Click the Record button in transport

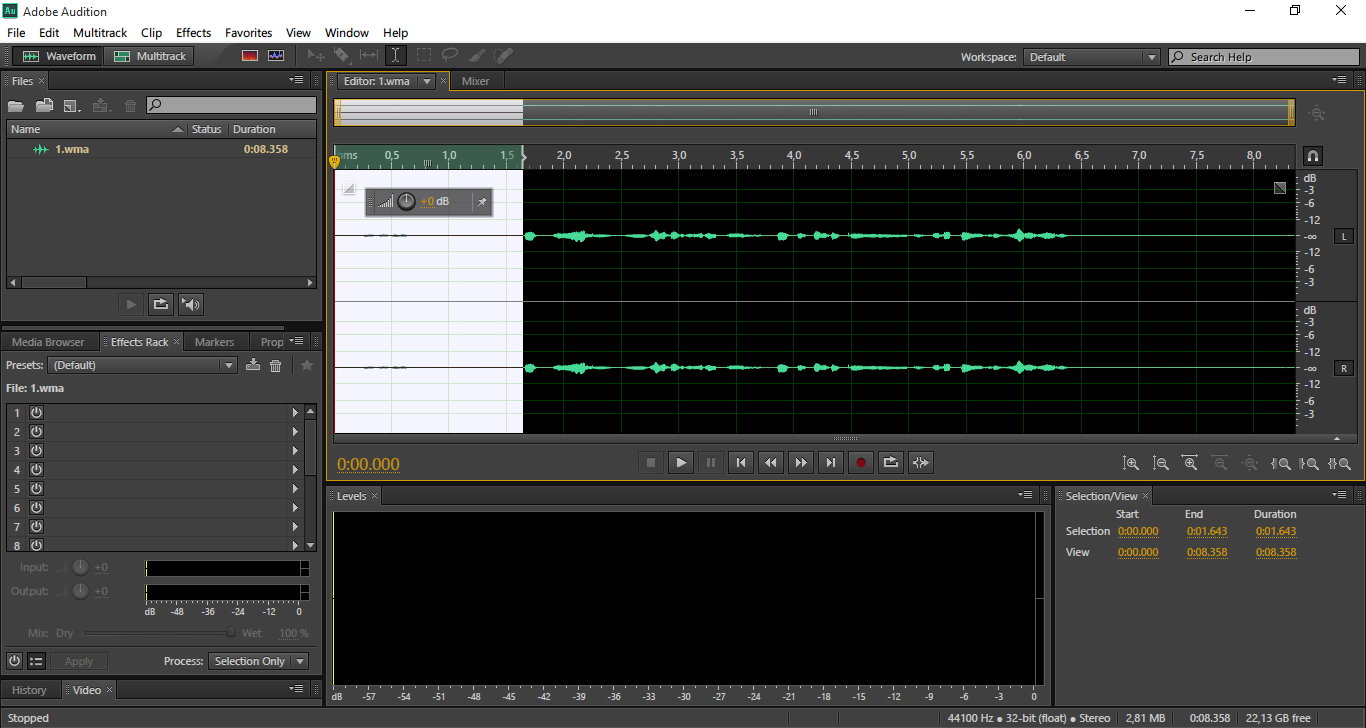[x=861, y=462]
